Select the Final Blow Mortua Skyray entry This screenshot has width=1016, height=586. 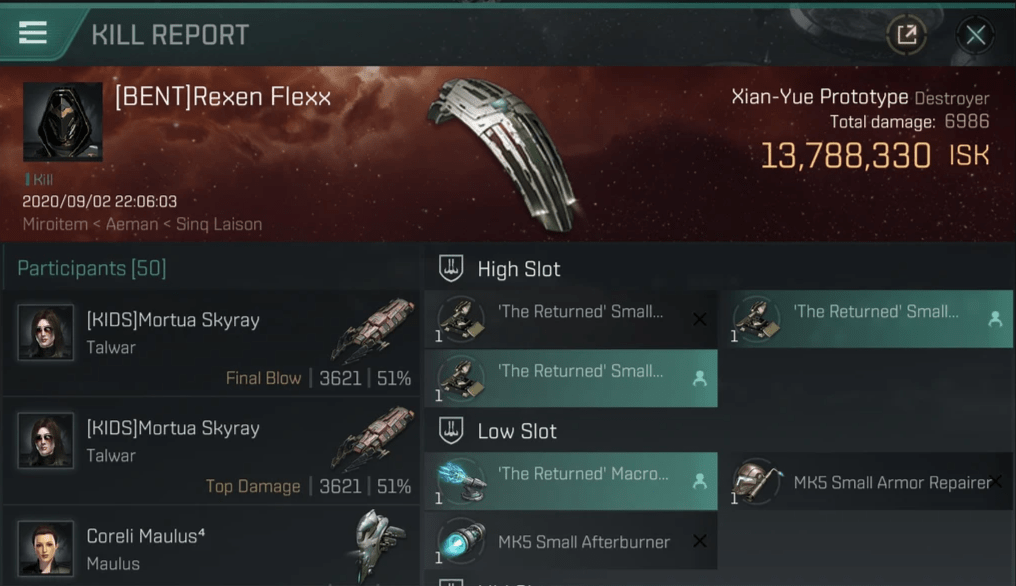(x=211, y=344)
